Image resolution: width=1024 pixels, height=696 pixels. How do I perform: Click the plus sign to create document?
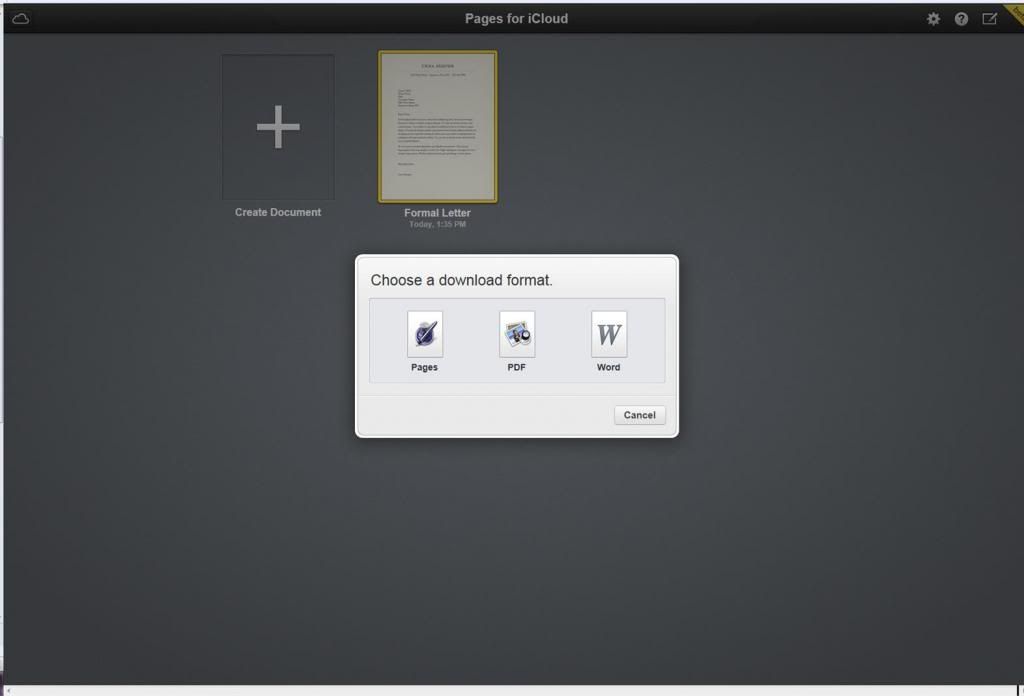[278, 127]
